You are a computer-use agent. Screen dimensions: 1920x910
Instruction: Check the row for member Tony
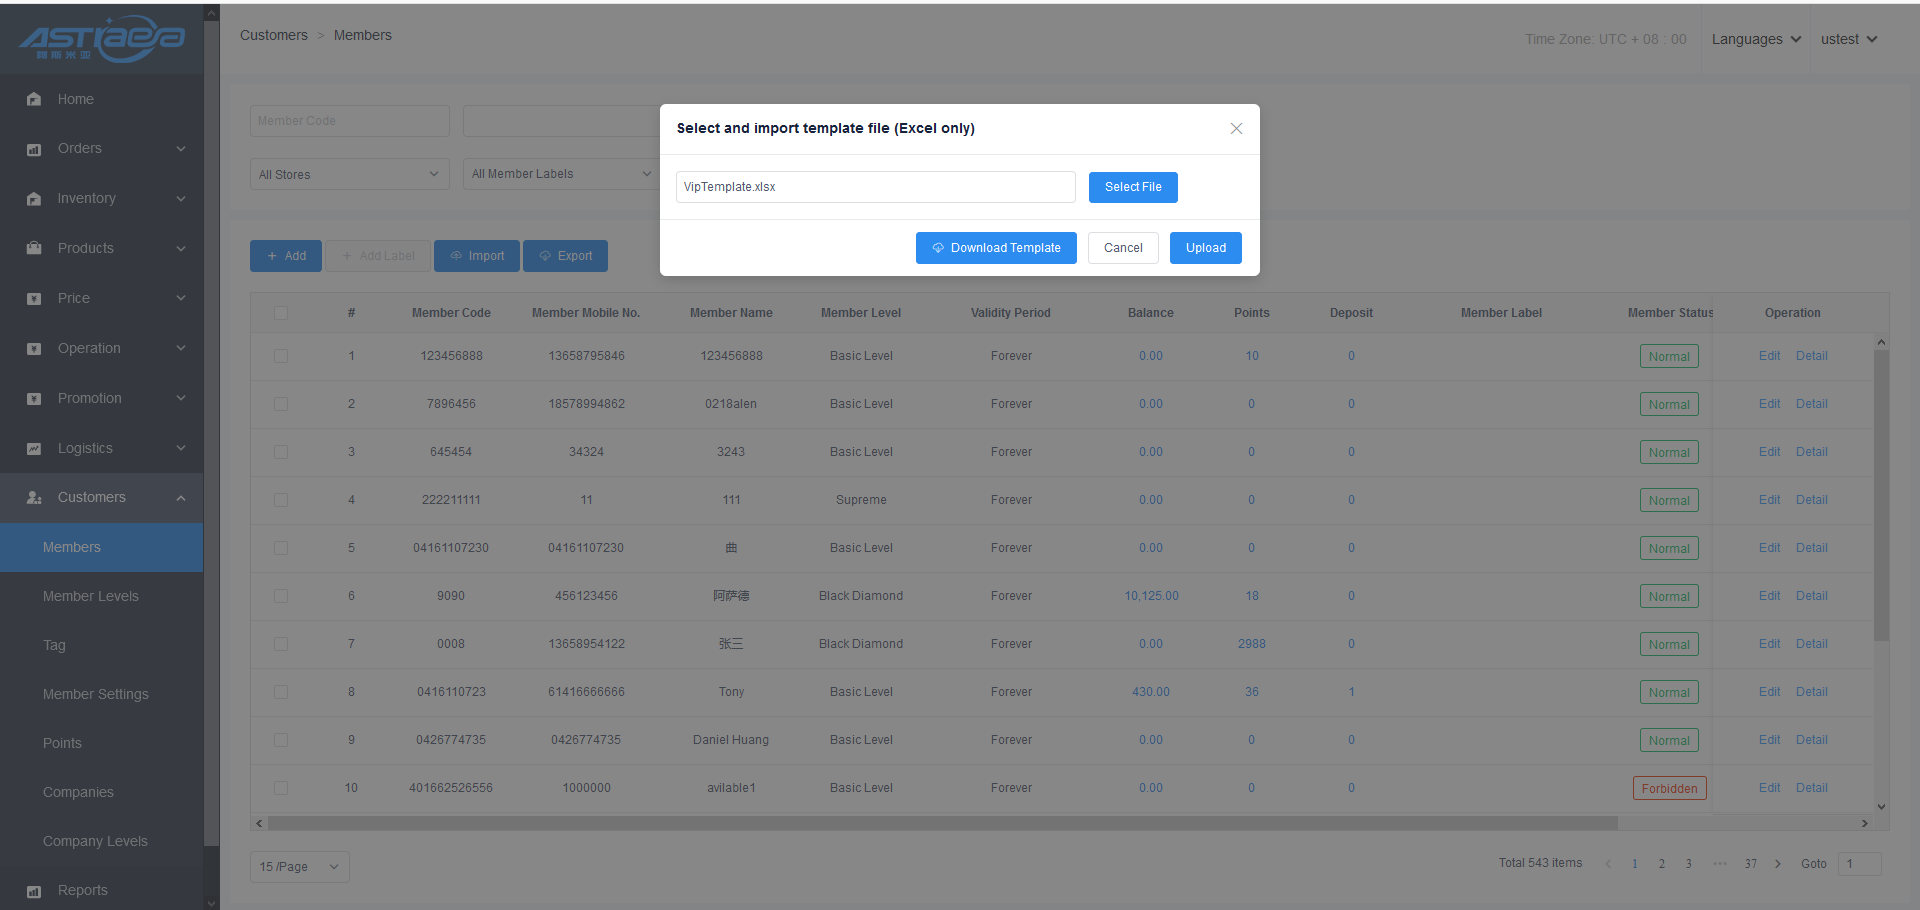281,692
